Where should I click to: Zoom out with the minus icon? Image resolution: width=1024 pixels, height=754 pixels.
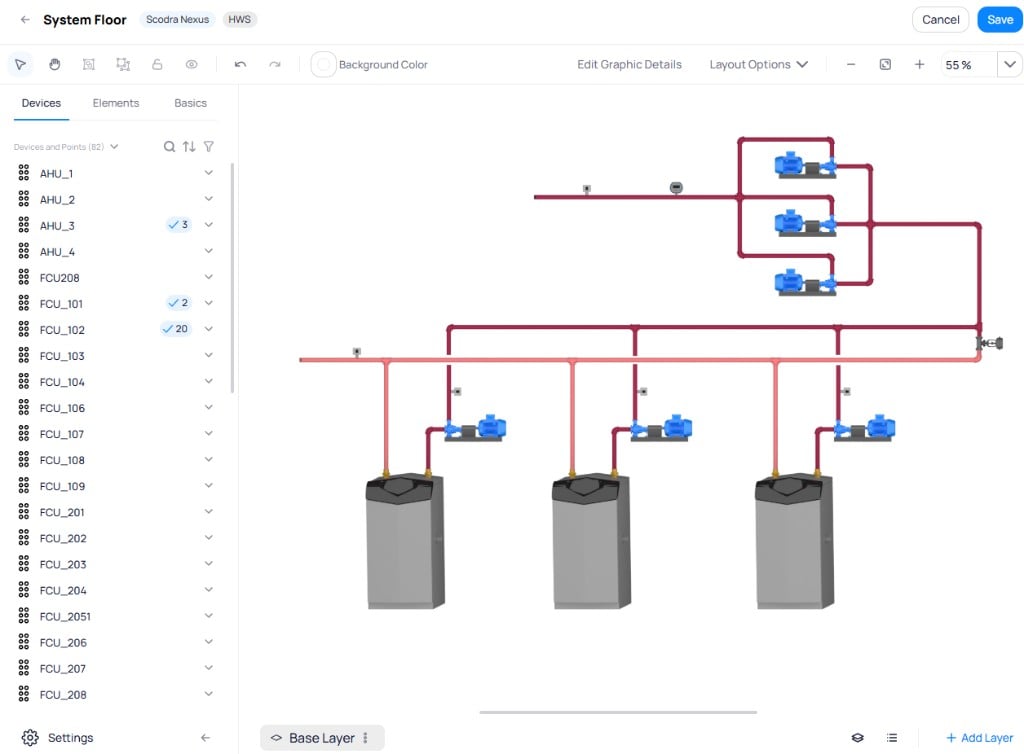point(851,65)
